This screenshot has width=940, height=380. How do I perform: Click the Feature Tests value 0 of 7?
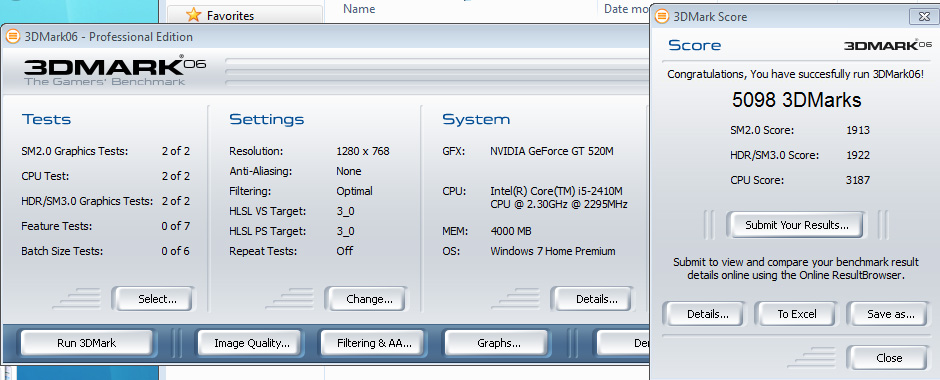point(176,226)
